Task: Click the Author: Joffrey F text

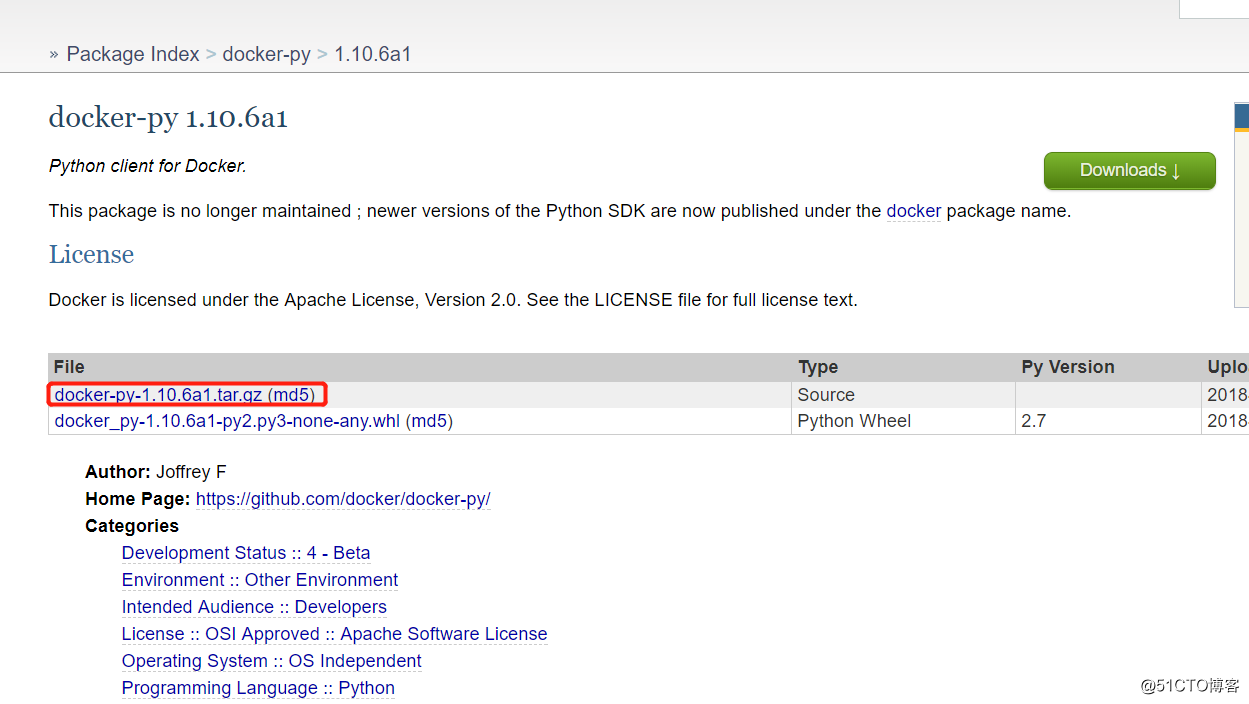Action: (156, 472)
